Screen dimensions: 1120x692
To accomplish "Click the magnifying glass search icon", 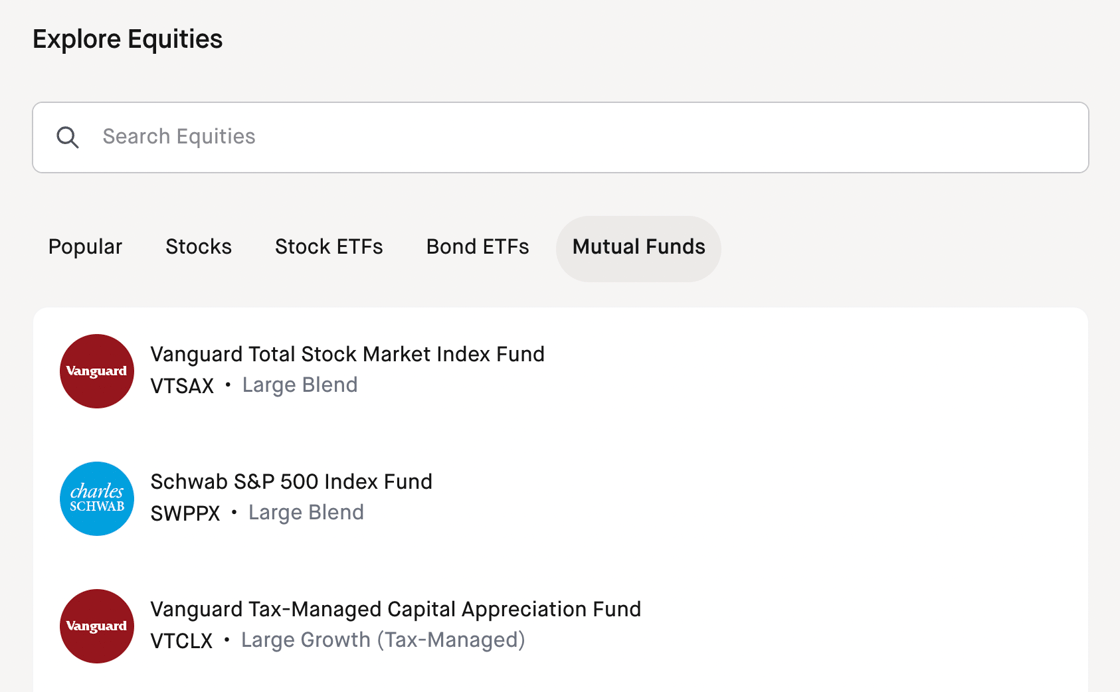I will pos(68,137).
